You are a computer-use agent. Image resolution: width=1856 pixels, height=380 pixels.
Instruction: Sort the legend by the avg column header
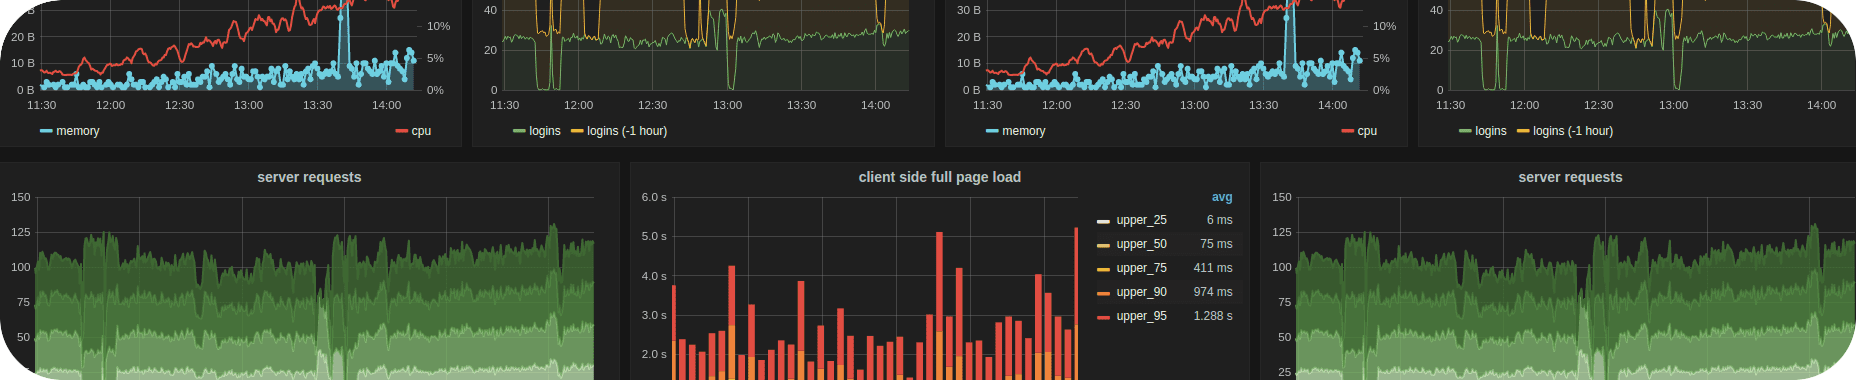(1222, 197)
